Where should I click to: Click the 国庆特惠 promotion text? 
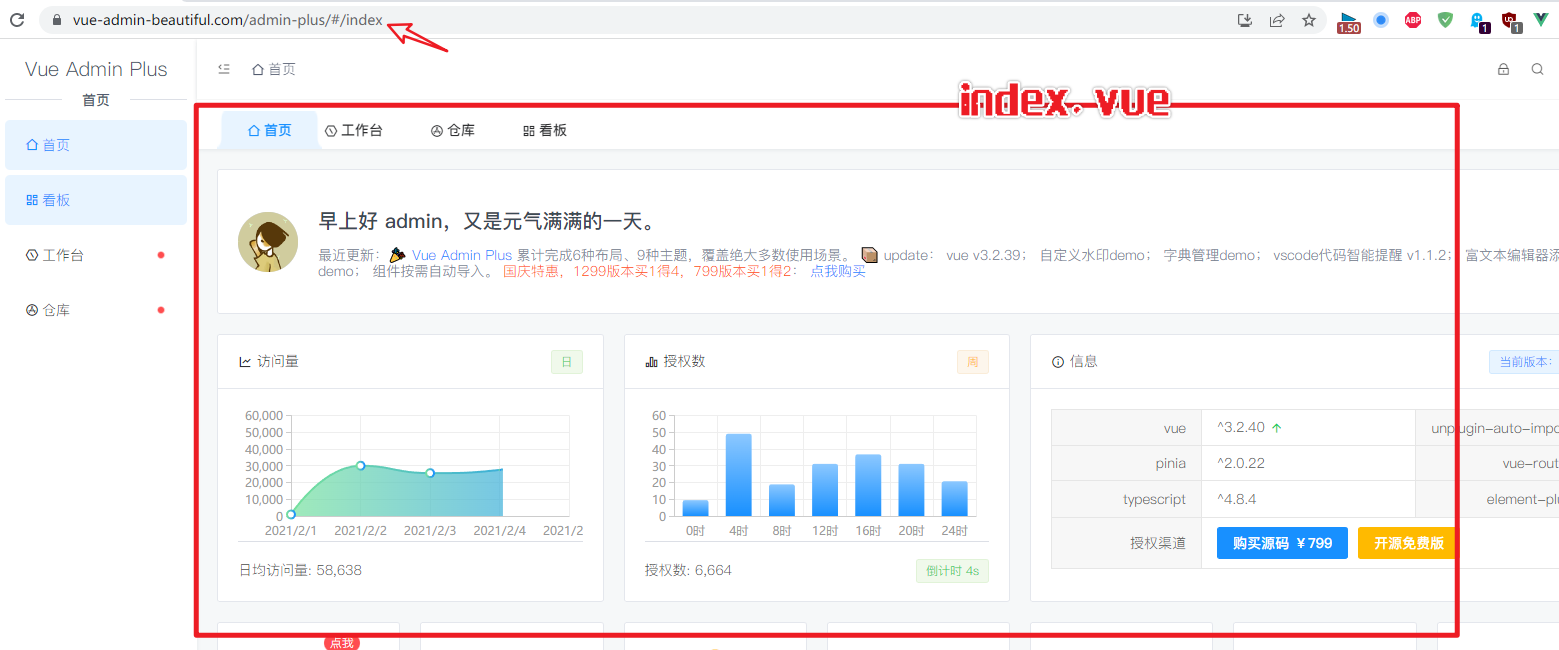pyautogui.click(x=649, y=272)
